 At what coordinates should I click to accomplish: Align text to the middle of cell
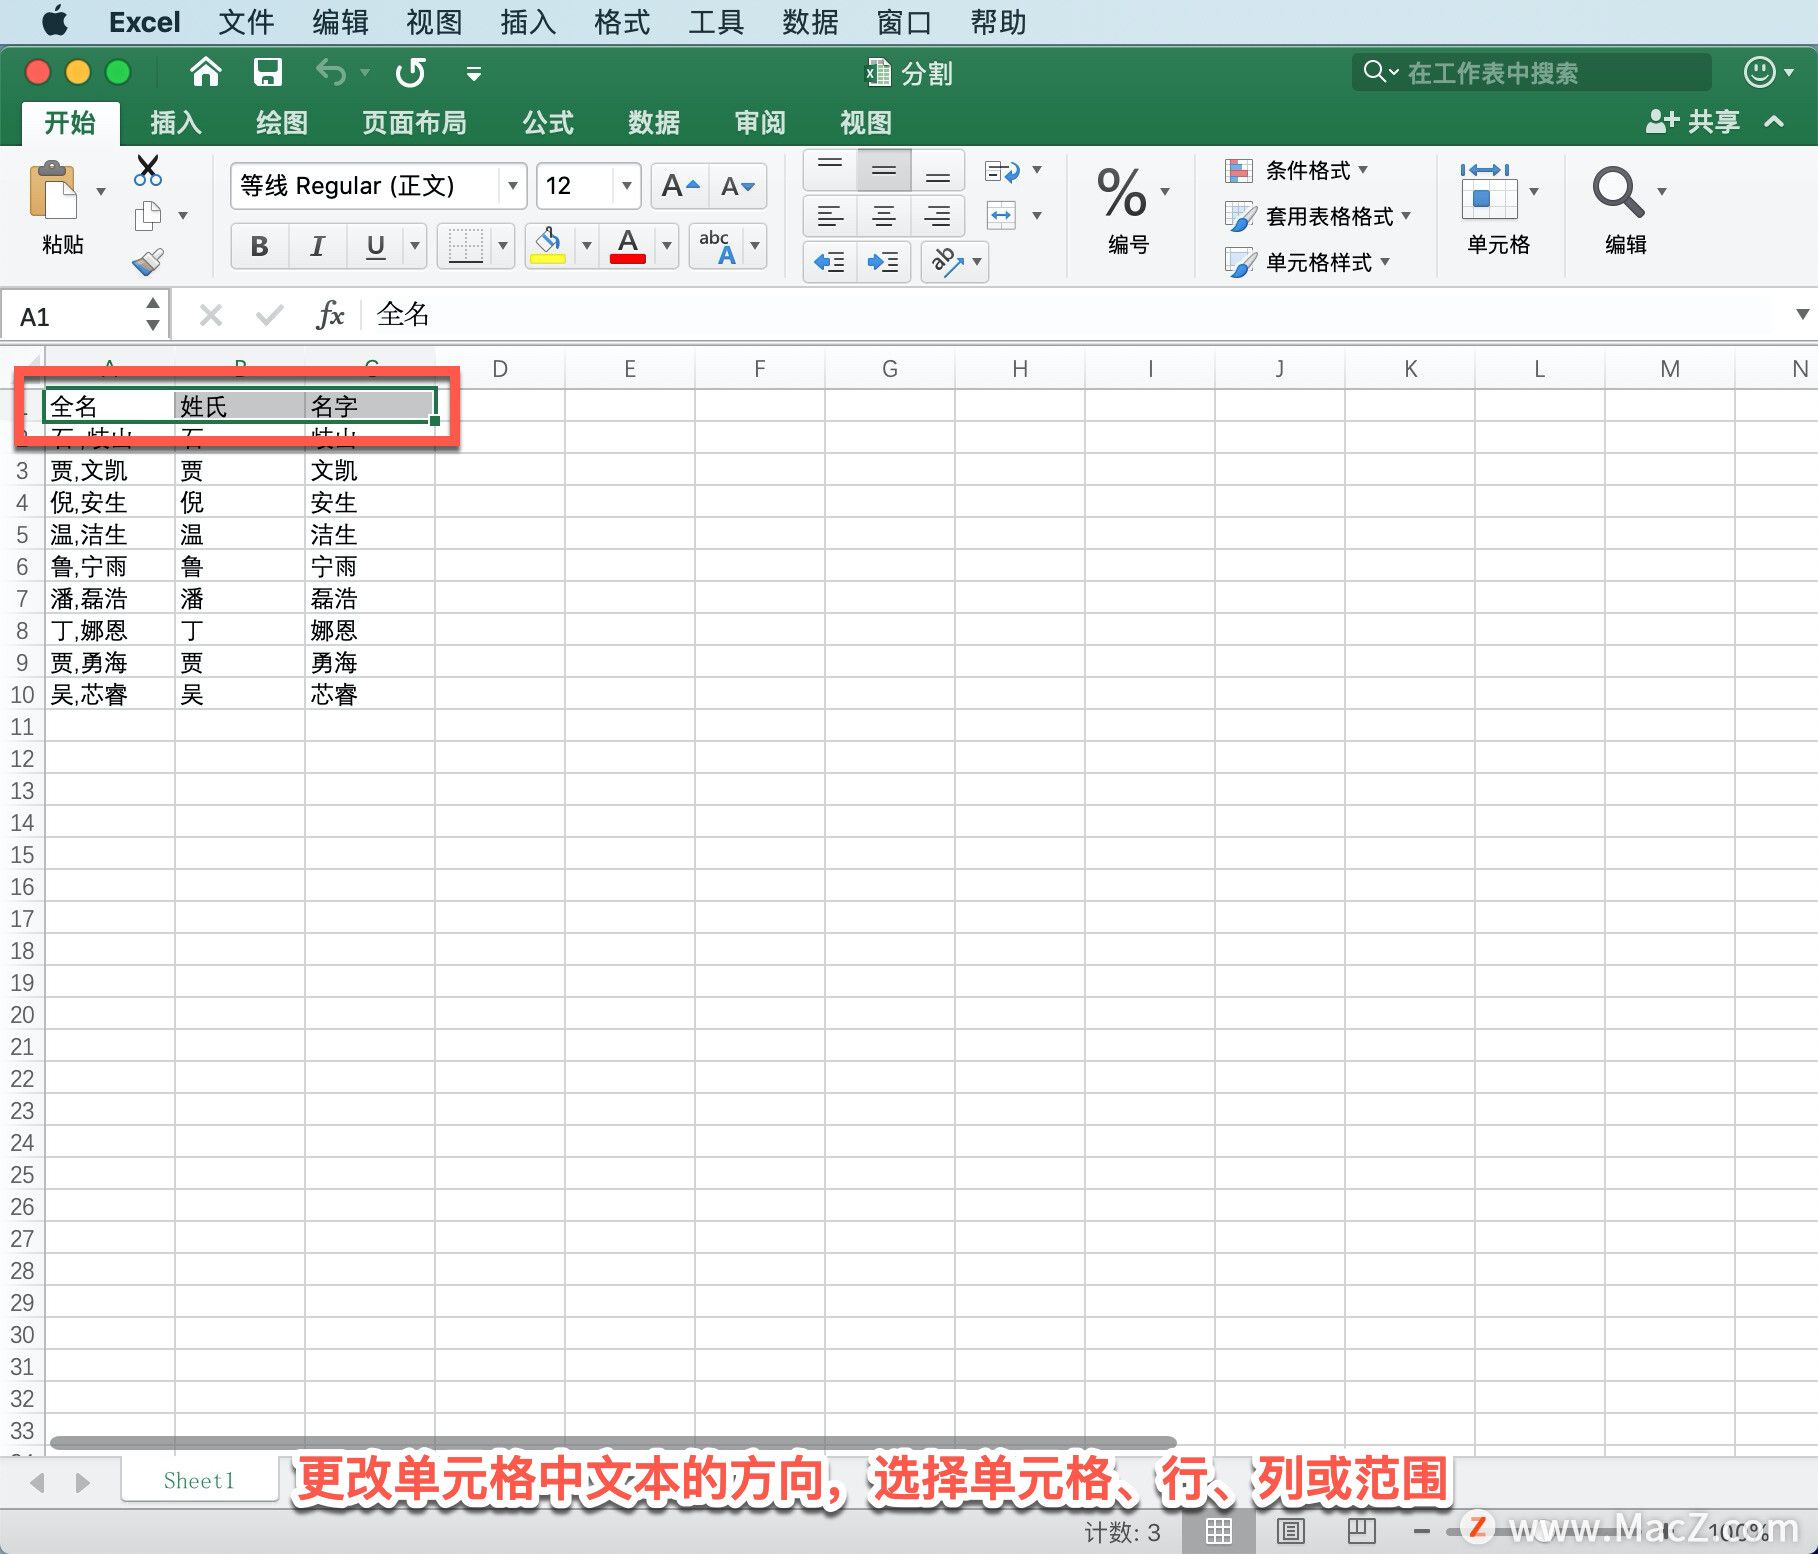coord(884,170)
